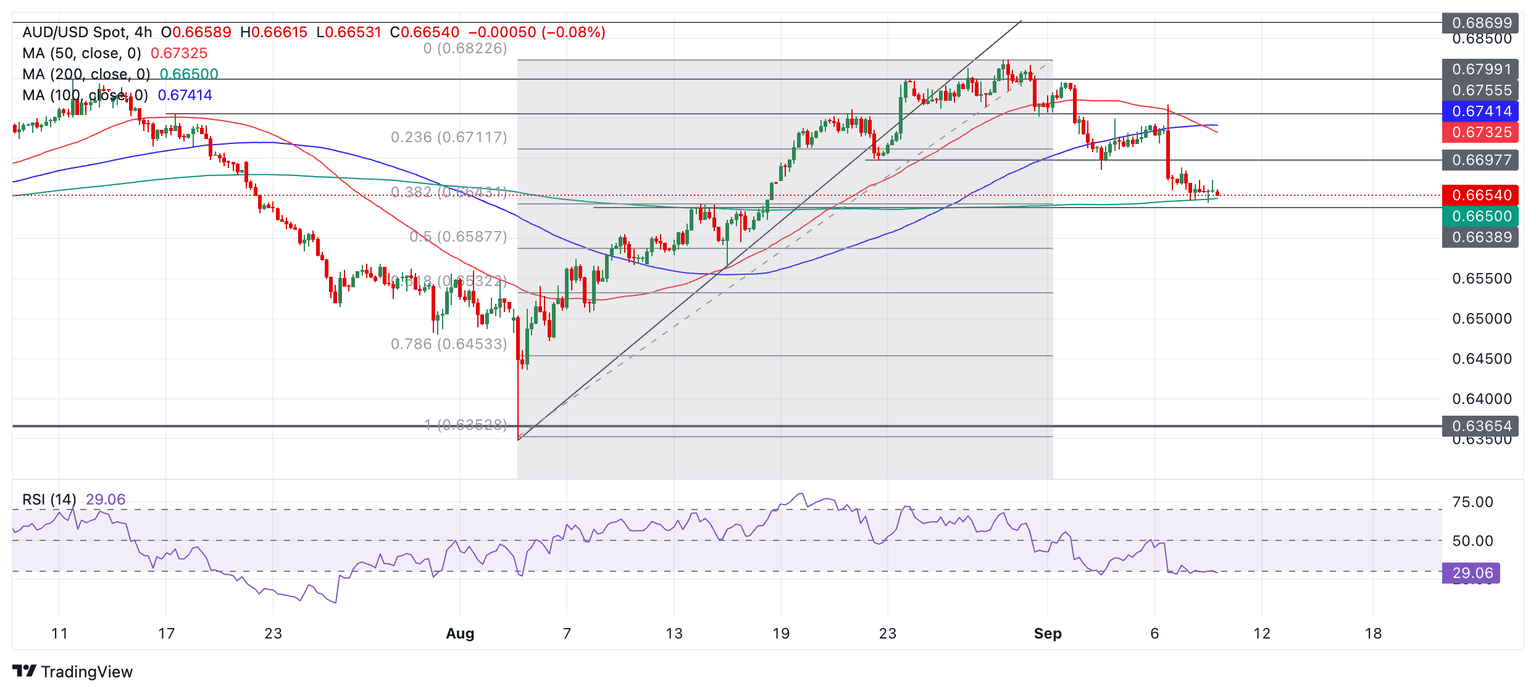Image resolution: width=1536 pixels, height=693 pixels.
Task: Click the 0.66977 price level label
Action: 1480,160
